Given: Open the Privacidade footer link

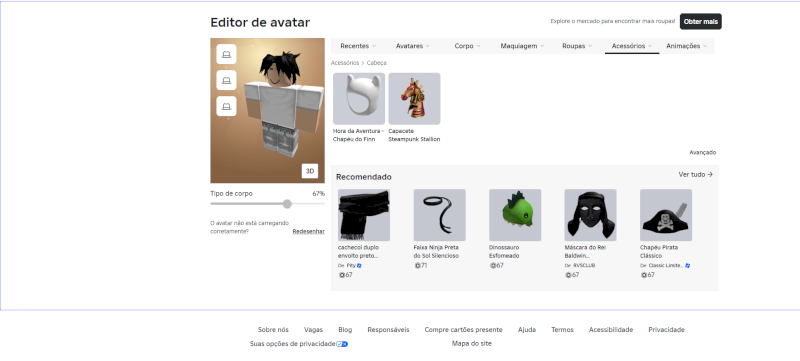Looking at the screenshot, I should [666, 330].
